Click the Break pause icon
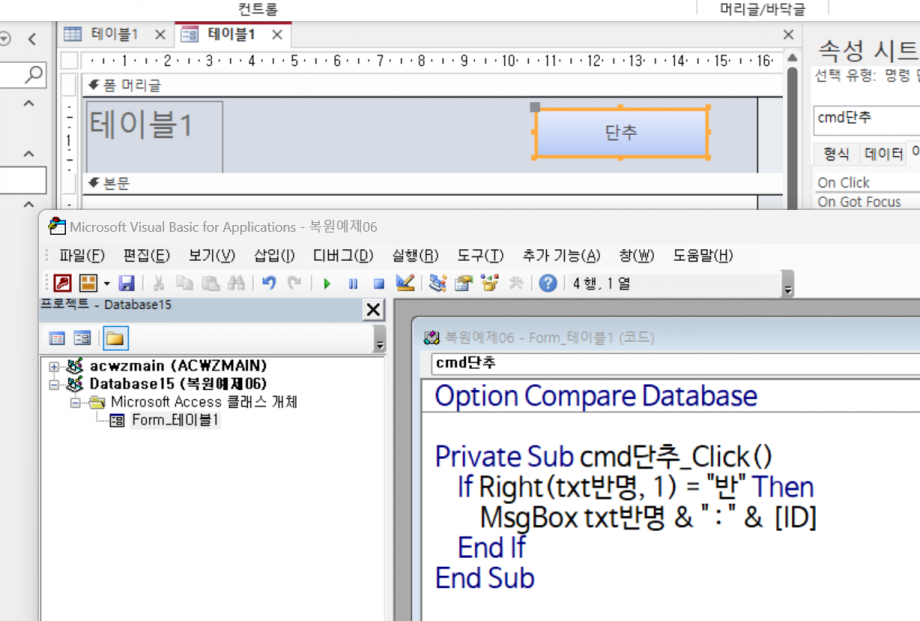 click(353, 284)
